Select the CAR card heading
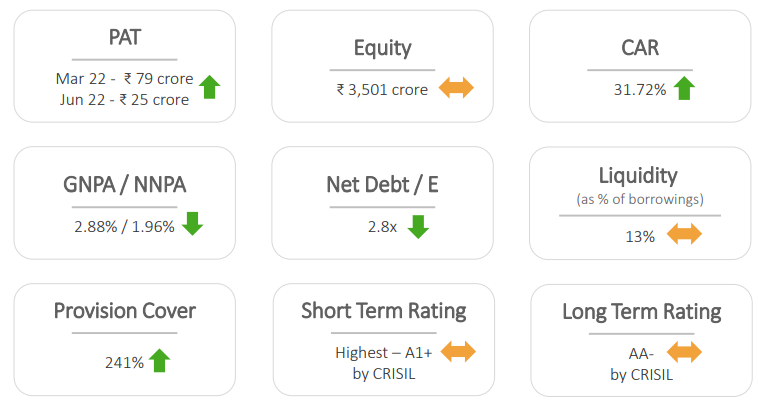The image size is (758, 417). coord(640,47)
